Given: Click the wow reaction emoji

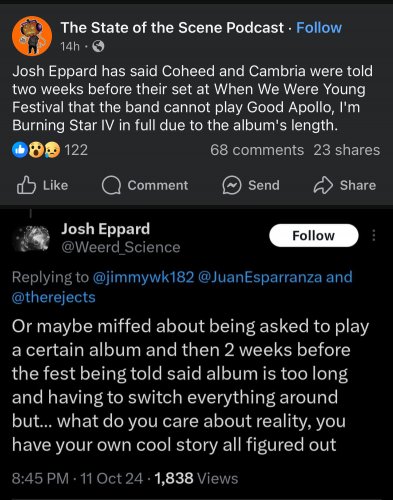Looking at the screenshot, I should [x=36, y=150].
